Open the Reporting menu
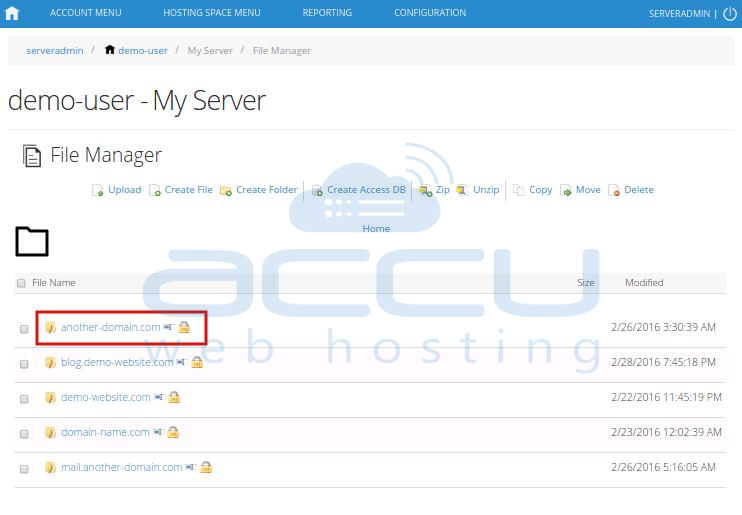The height and width of the screenshot is (515, 742). [x=327, y=13]
